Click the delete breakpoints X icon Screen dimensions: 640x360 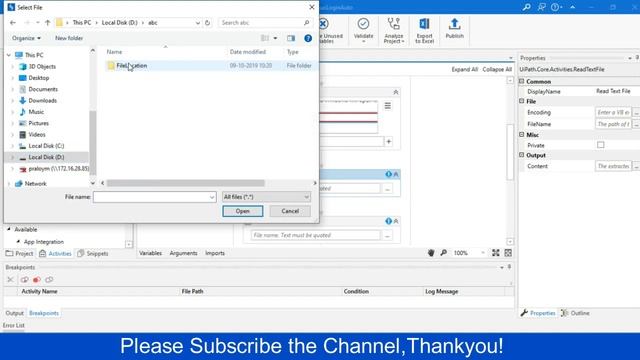pos(11,280)
